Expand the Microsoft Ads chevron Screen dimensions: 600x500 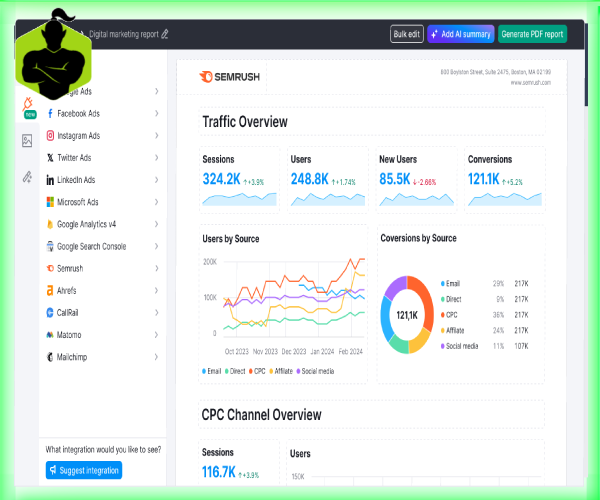pyautogui.click(x=157, y=202)
